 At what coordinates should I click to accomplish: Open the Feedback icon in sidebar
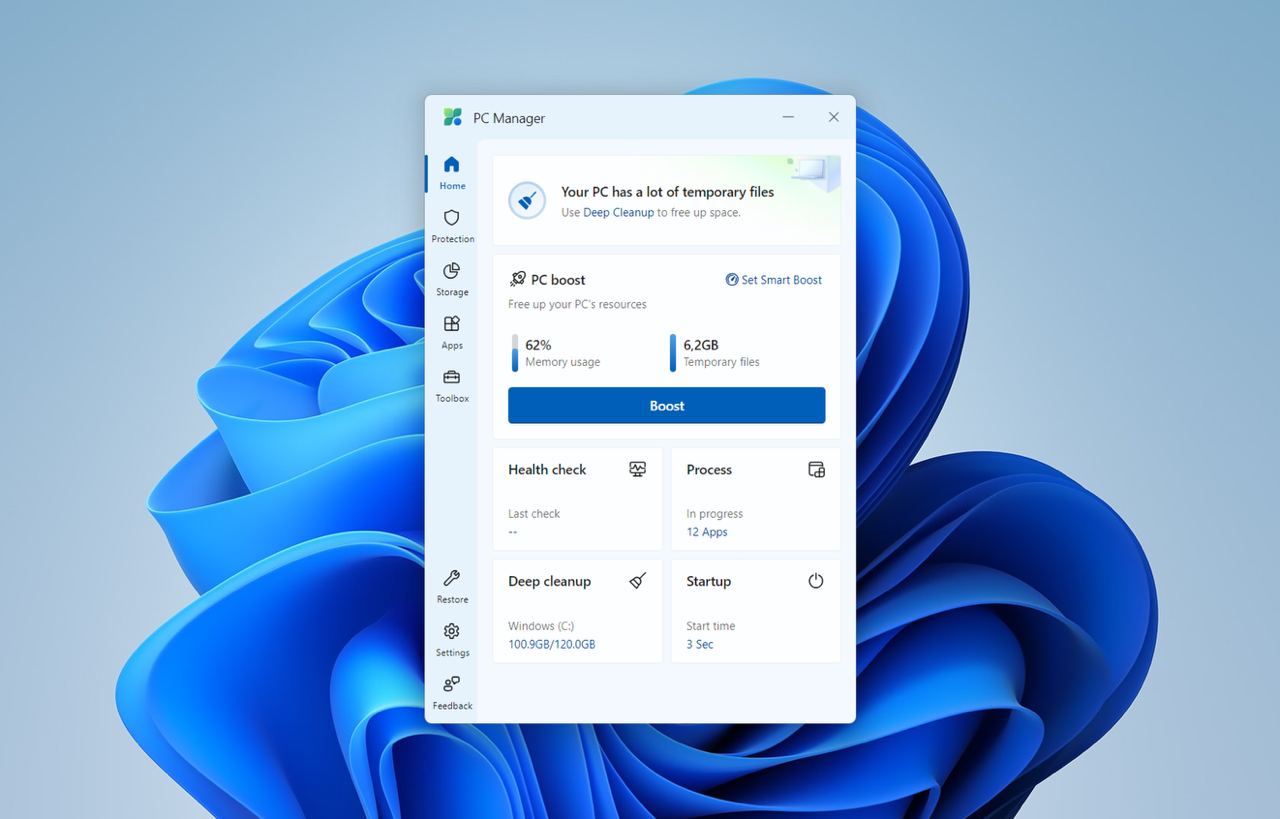pos(452,684)
